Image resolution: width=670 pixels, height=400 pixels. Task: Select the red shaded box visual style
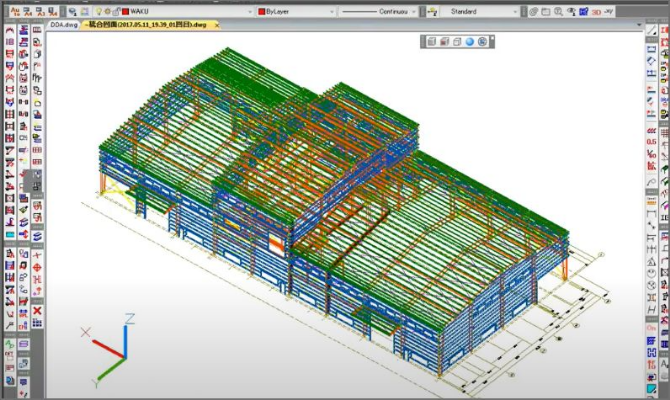tap(444, 41)
